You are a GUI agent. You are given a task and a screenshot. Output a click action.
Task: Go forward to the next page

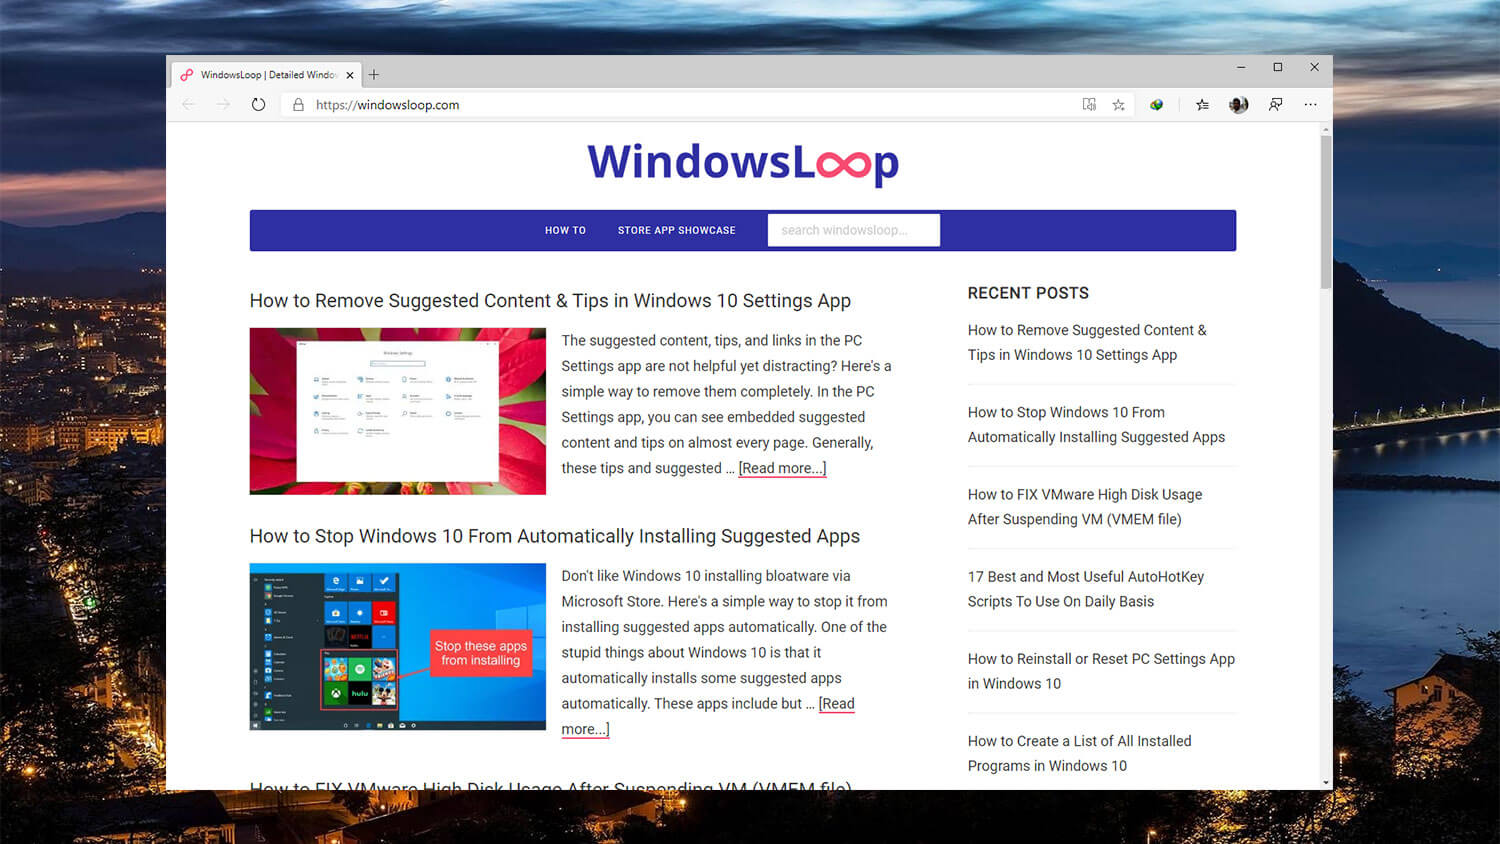(224, 104)
